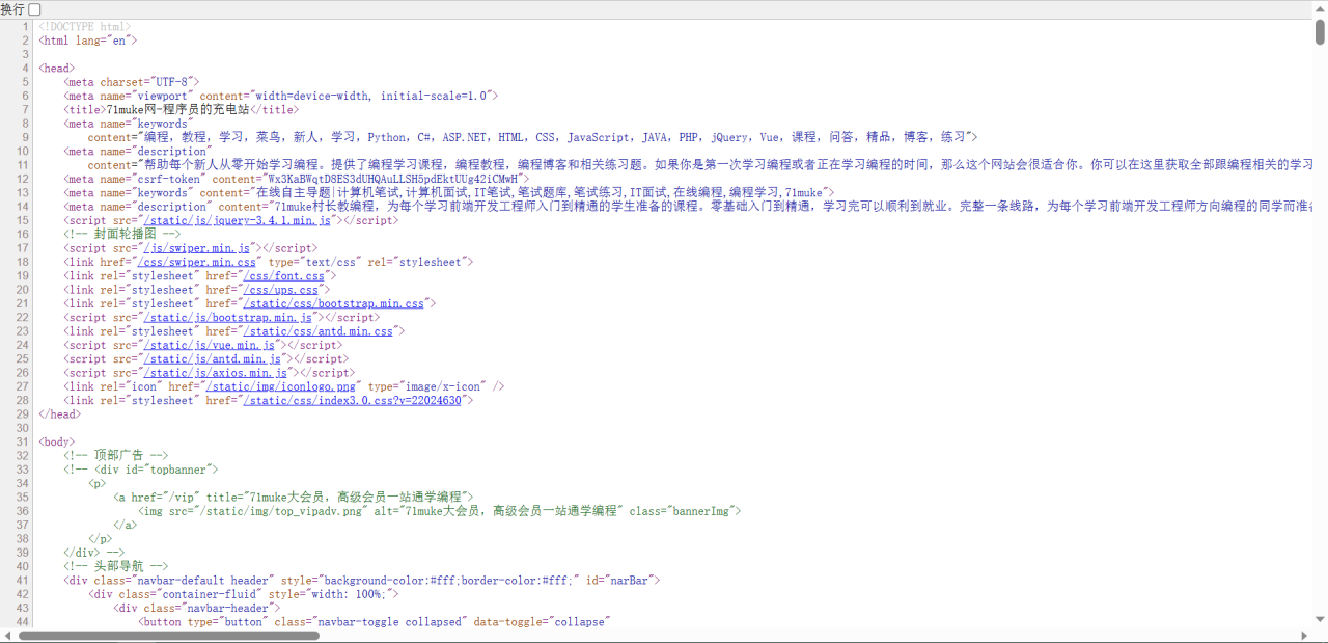
Task: Follow the index3.0.css?v=22024630 stylesheet link
Action: click(353, 400)
